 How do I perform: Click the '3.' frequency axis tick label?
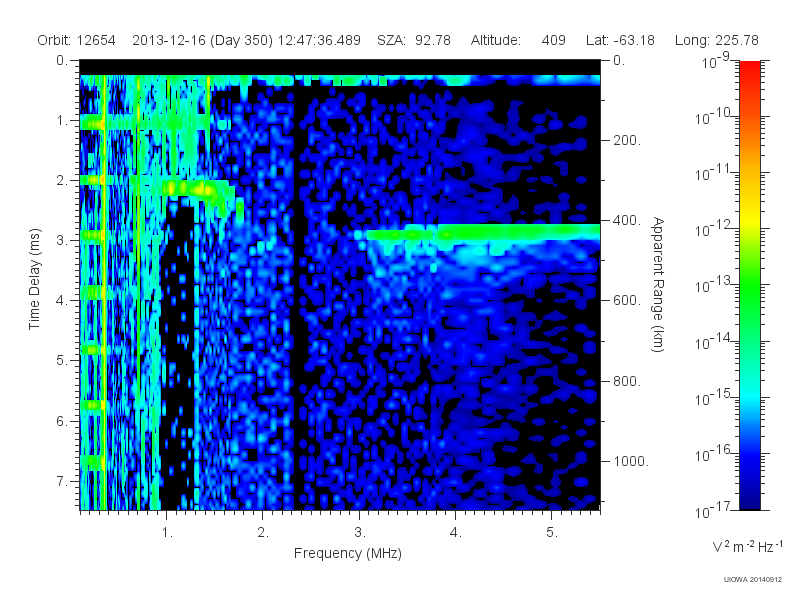(x=360, y=533)
